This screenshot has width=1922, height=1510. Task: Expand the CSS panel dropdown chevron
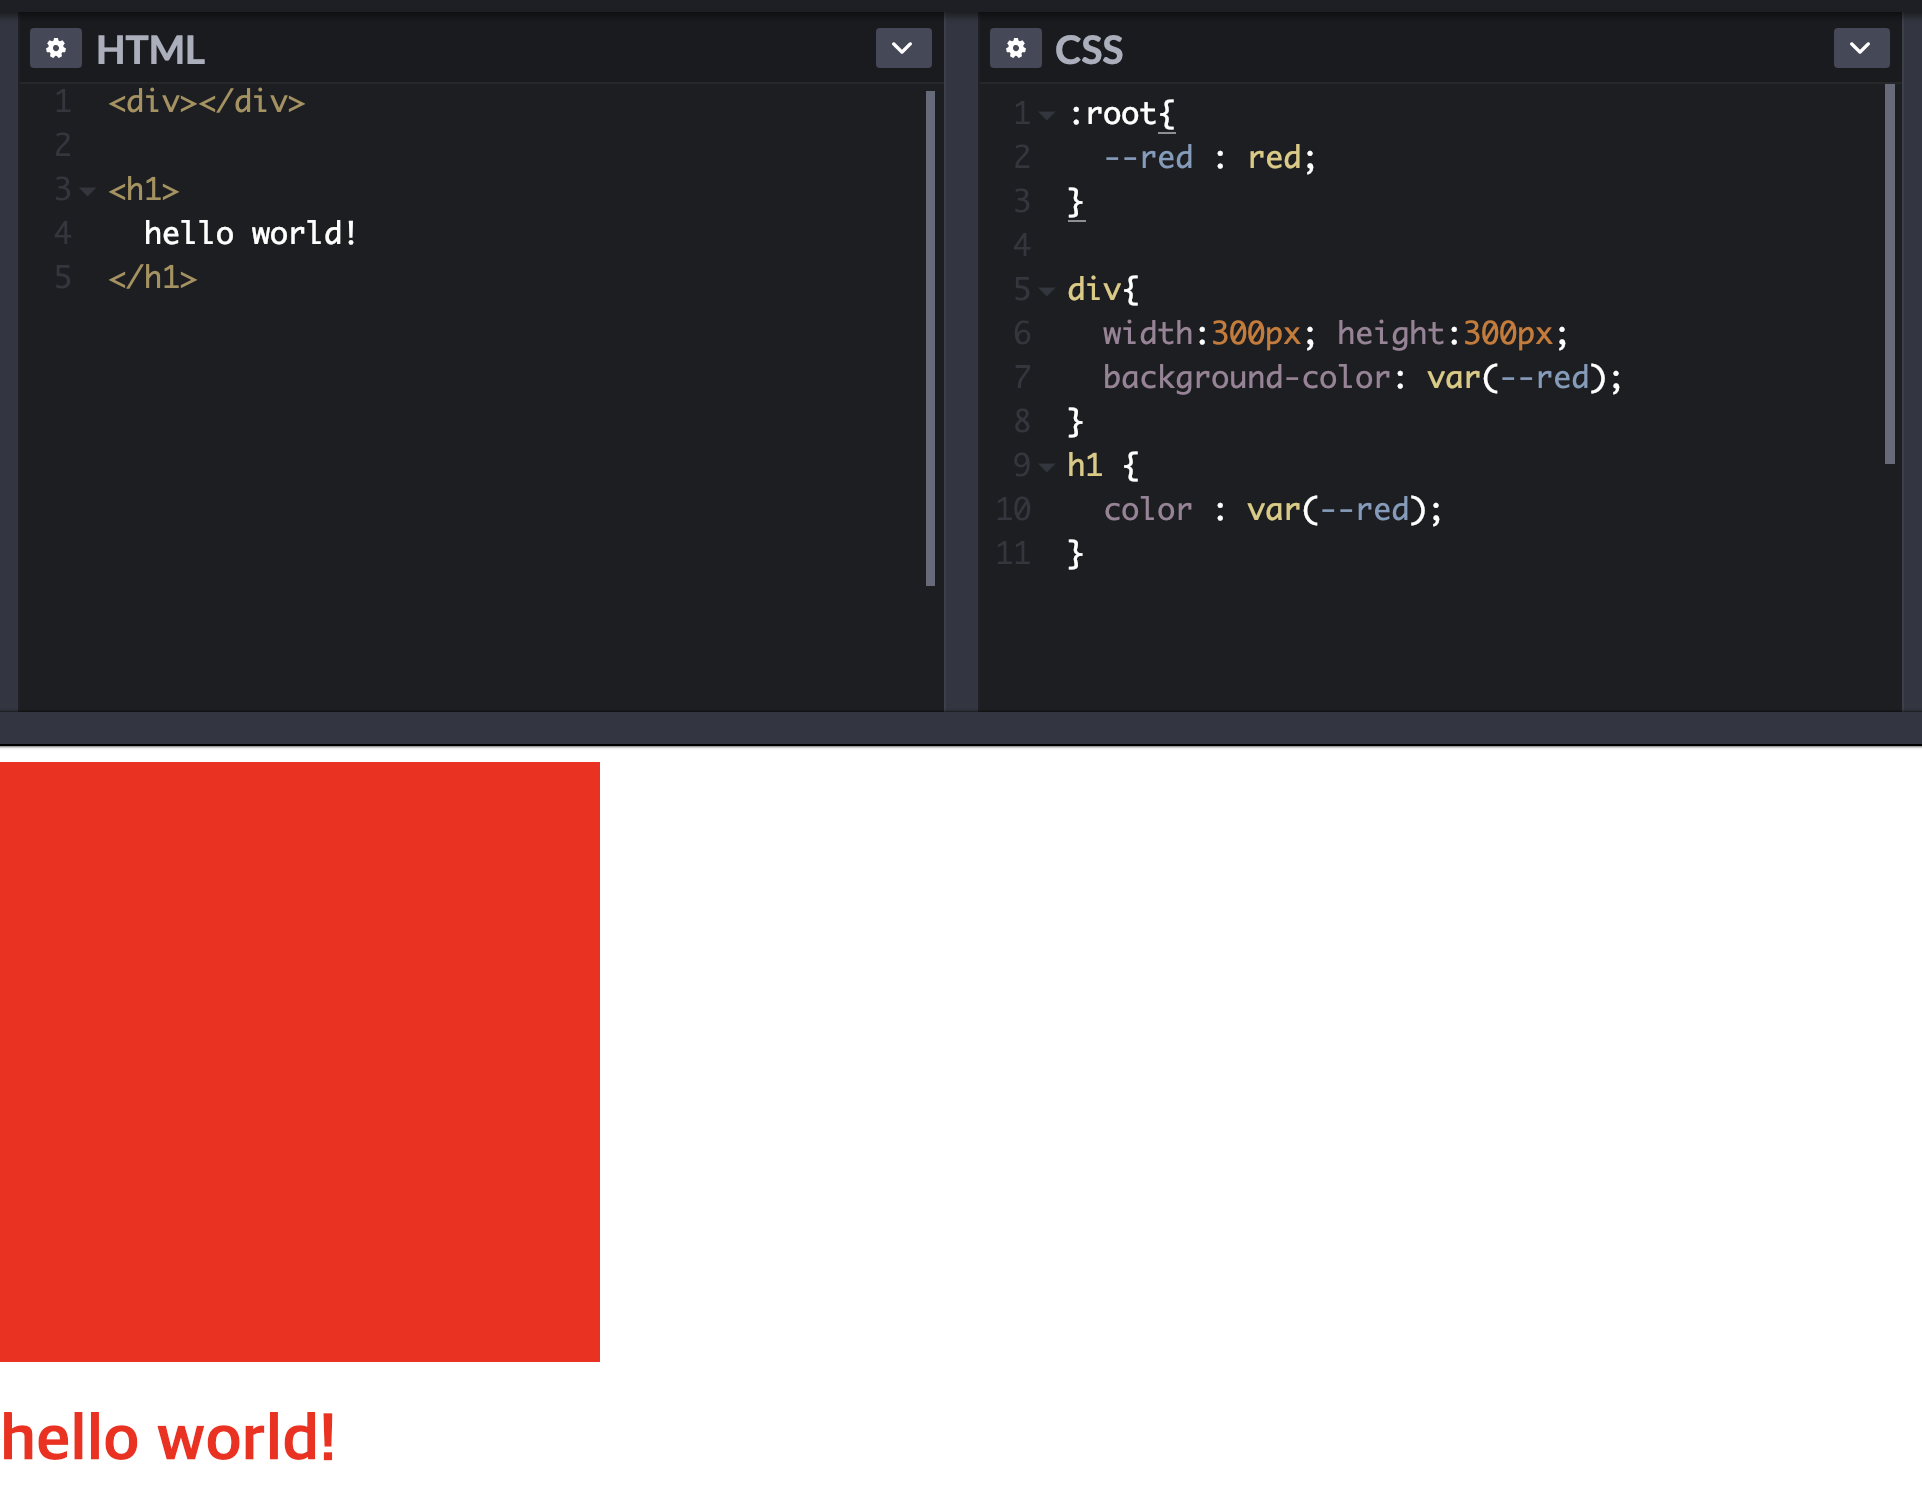1860,48
